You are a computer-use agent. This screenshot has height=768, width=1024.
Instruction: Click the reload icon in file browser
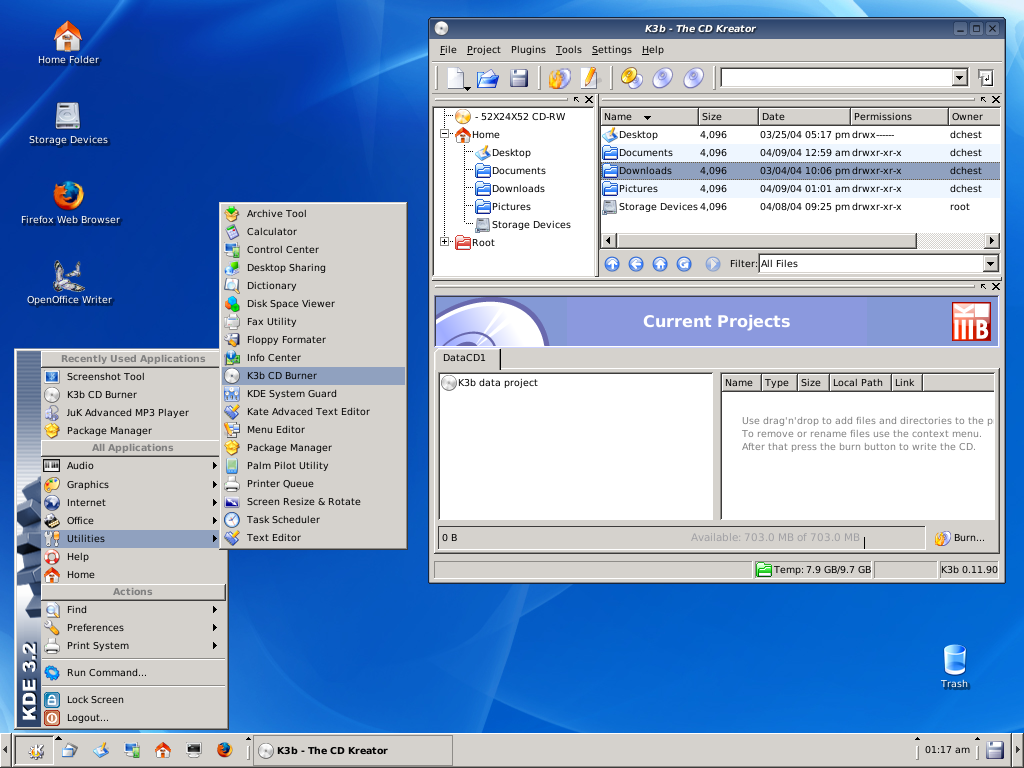[684, 264]
